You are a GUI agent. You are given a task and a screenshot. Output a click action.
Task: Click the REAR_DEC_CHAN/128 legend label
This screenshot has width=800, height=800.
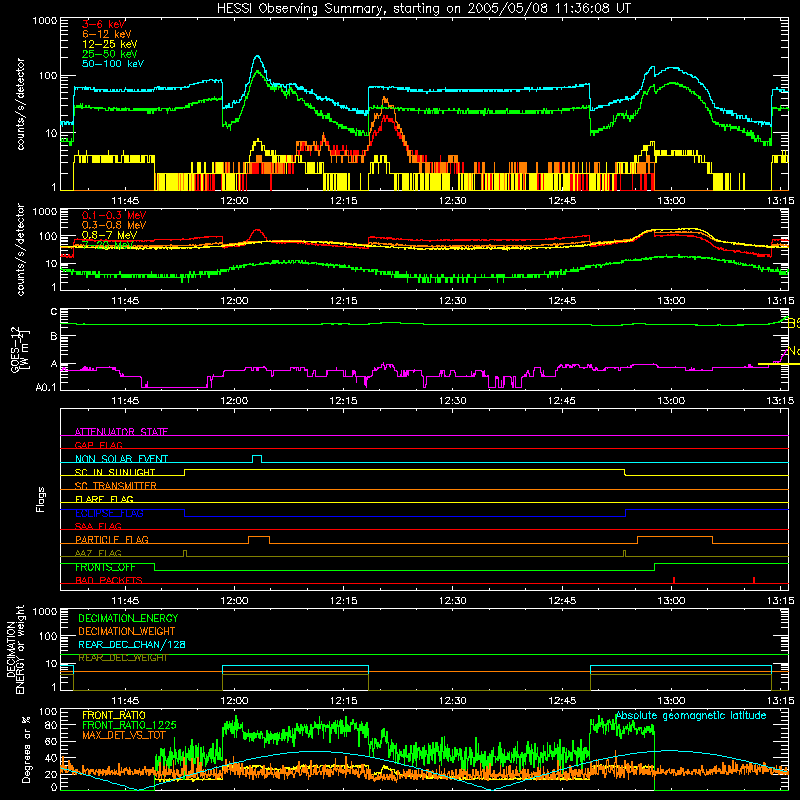pyautogui.click(x=132, y=644)
